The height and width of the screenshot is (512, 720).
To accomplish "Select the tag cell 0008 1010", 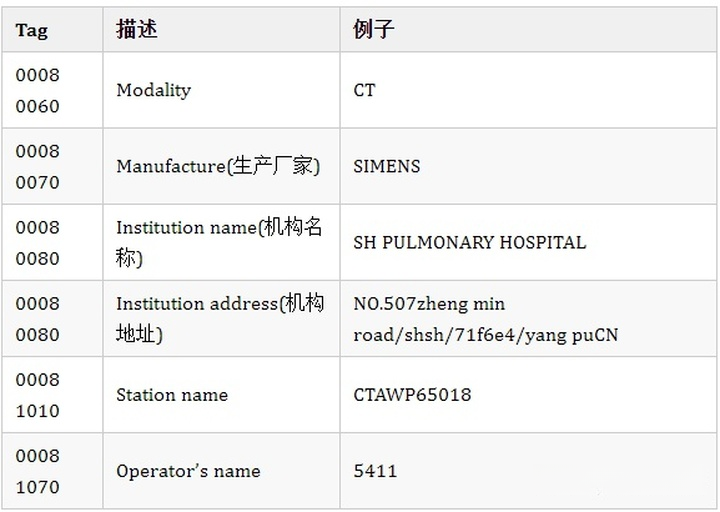I will 38,395.
